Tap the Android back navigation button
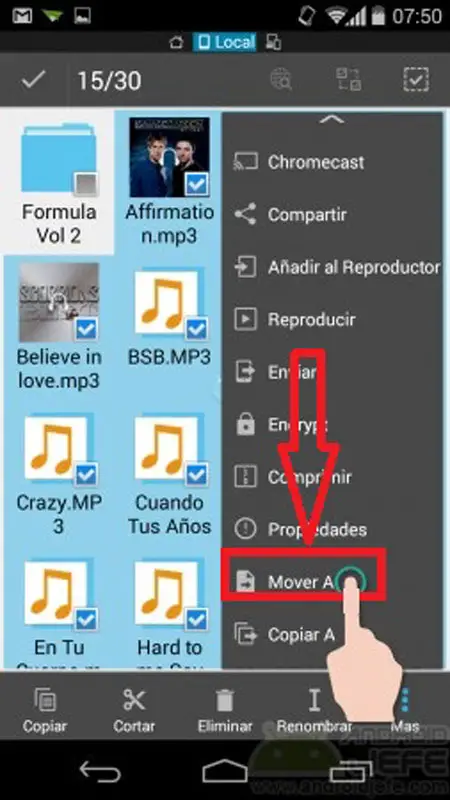 [100, 770]
